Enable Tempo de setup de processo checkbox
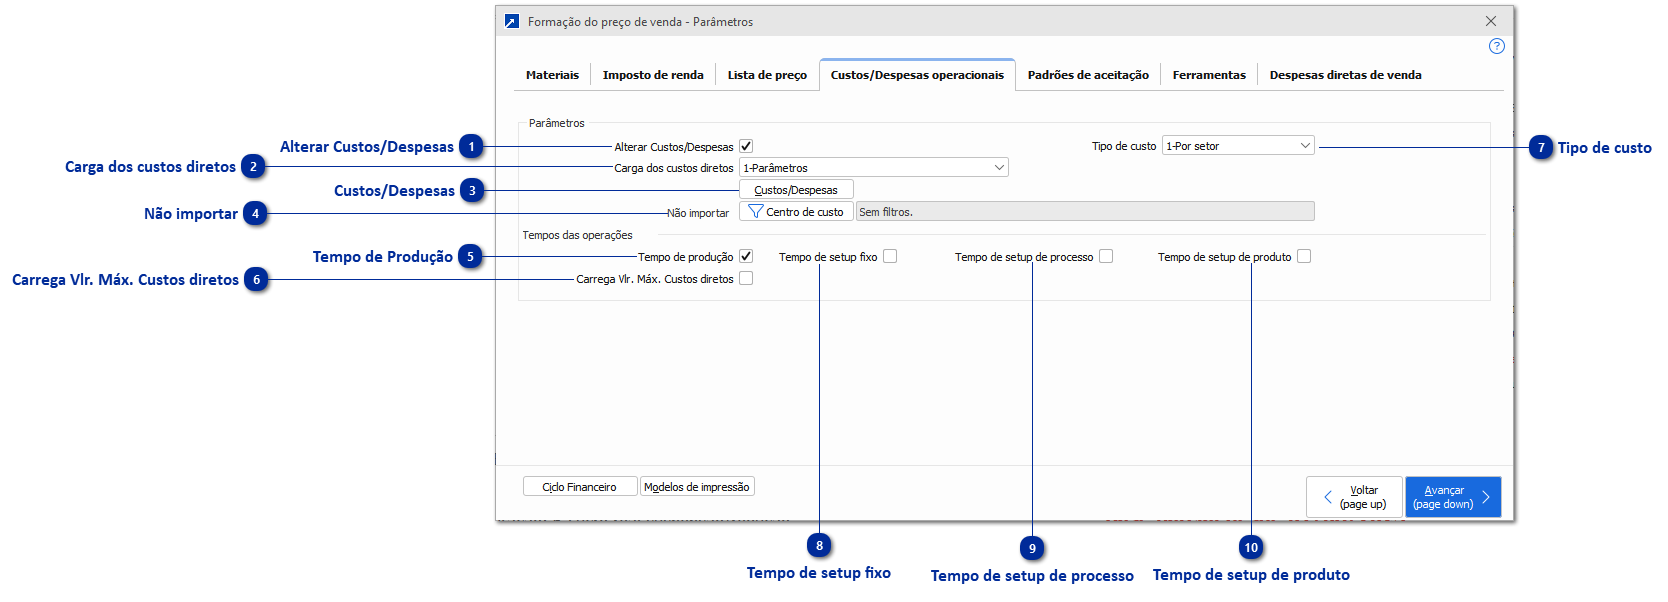1668x602 pixels. coord(1106,256)
